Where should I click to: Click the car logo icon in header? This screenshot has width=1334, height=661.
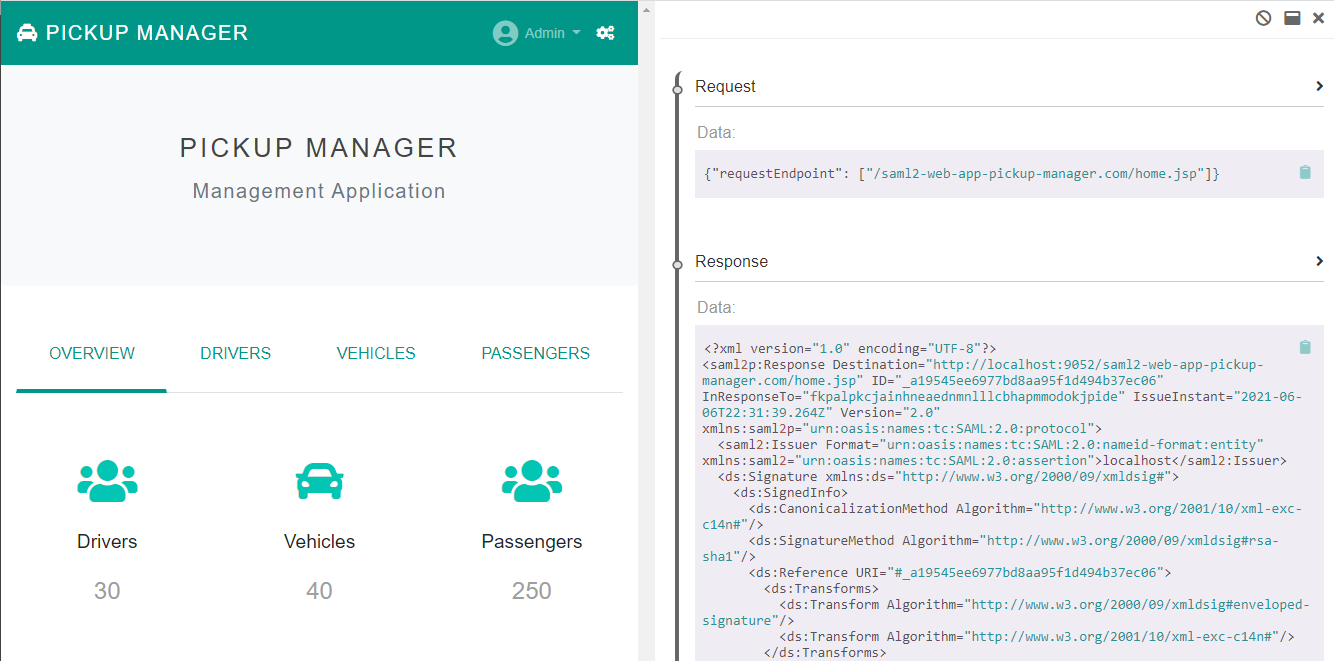[x=27, y=33]
